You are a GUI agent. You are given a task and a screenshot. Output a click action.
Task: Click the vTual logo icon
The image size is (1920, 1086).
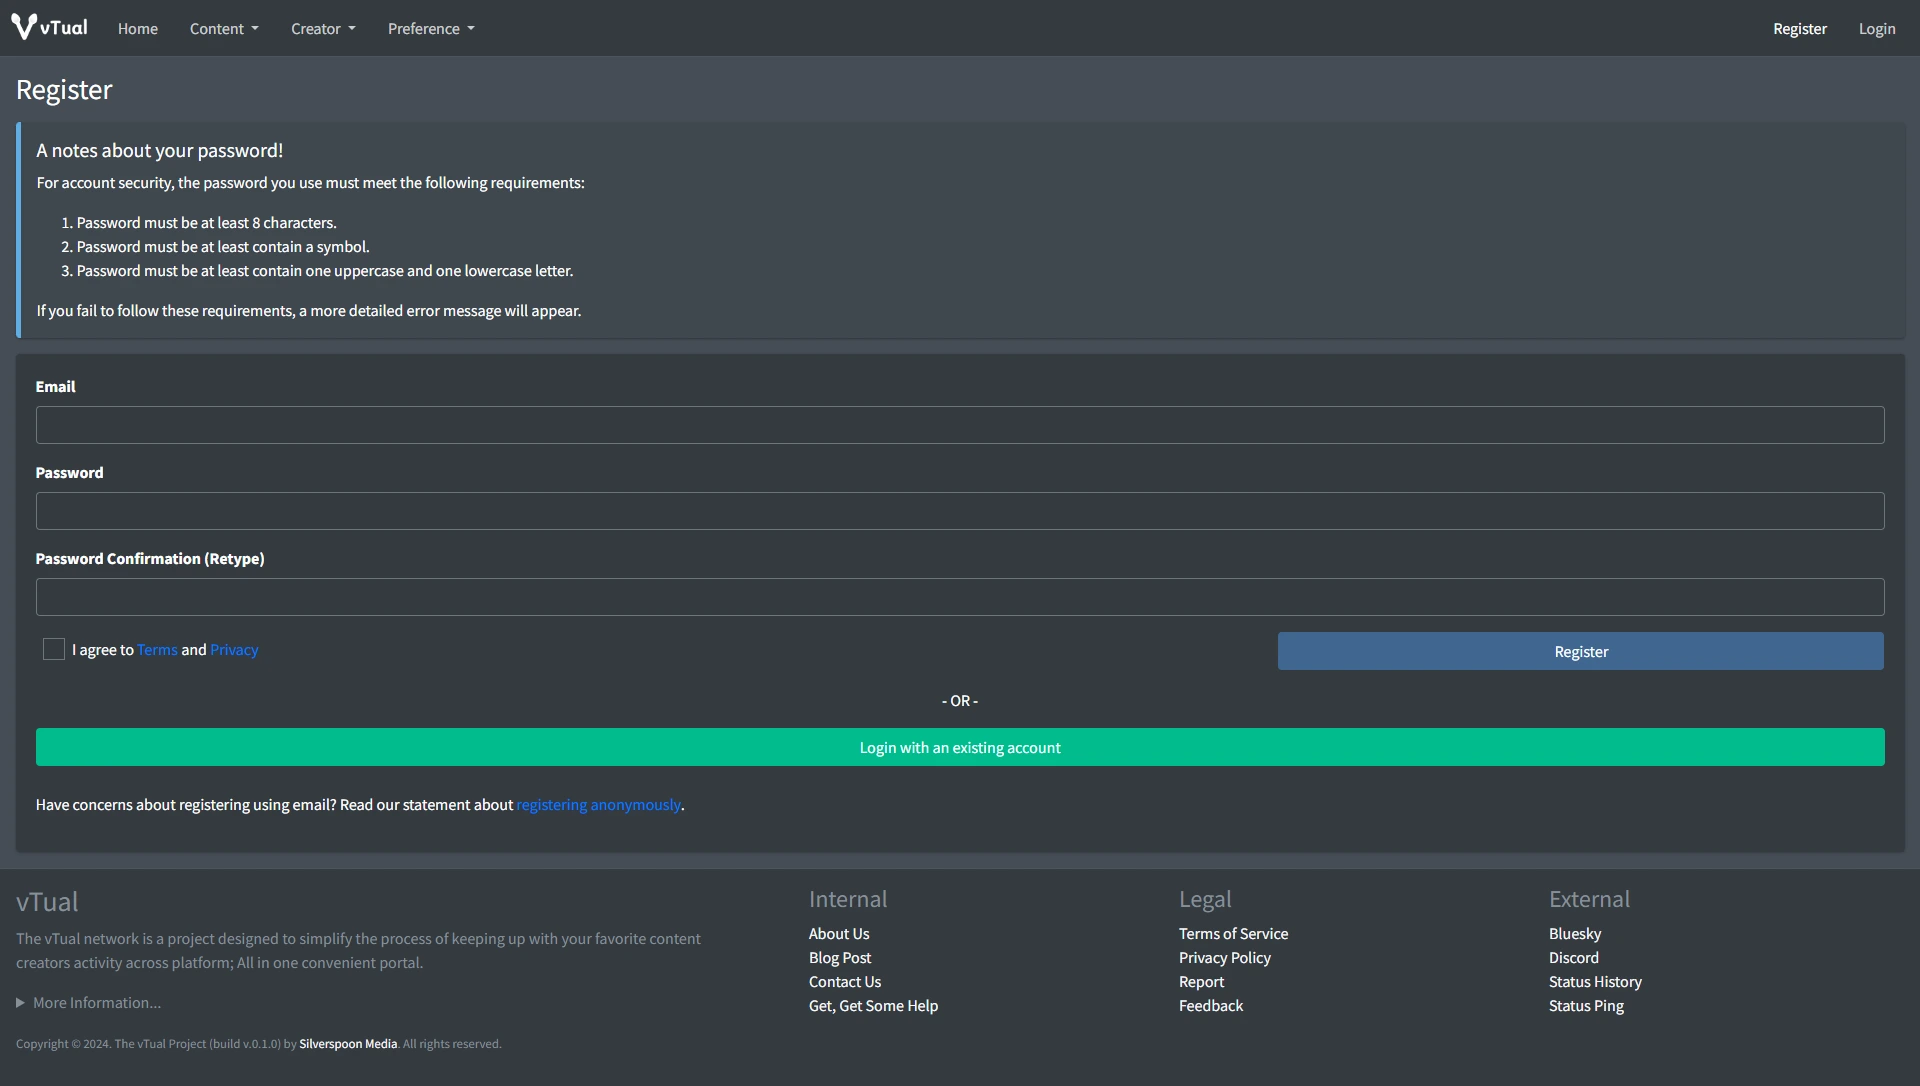coord(24,27)
